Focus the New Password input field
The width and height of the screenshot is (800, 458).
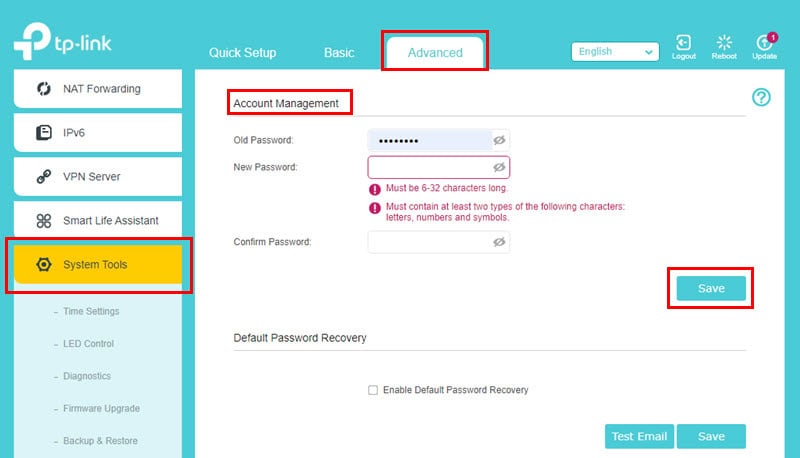point(438,167)
